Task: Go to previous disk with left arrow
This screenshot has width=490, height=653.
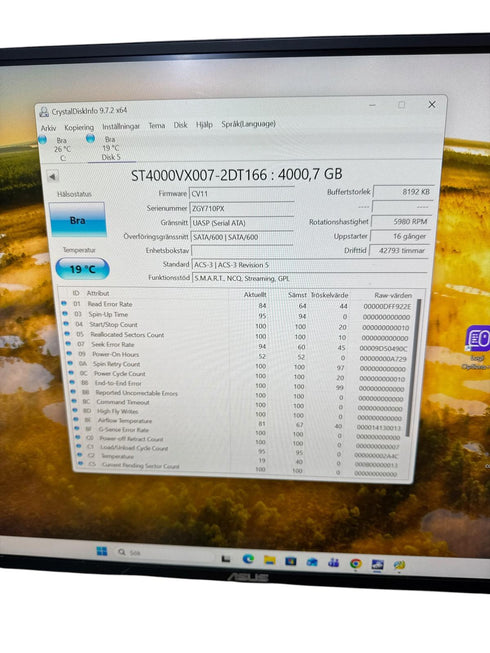Action: pos(52,177)
